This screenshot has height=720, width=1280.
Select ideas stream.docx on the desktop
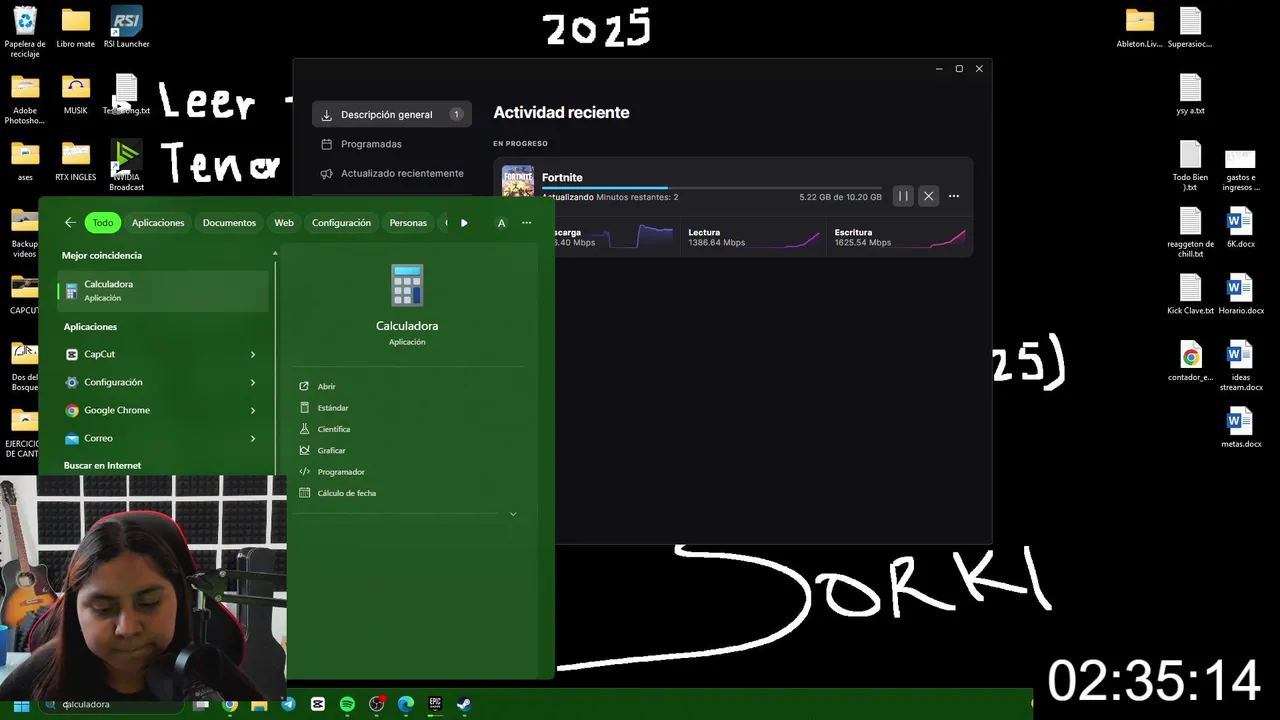point(1240,366)
